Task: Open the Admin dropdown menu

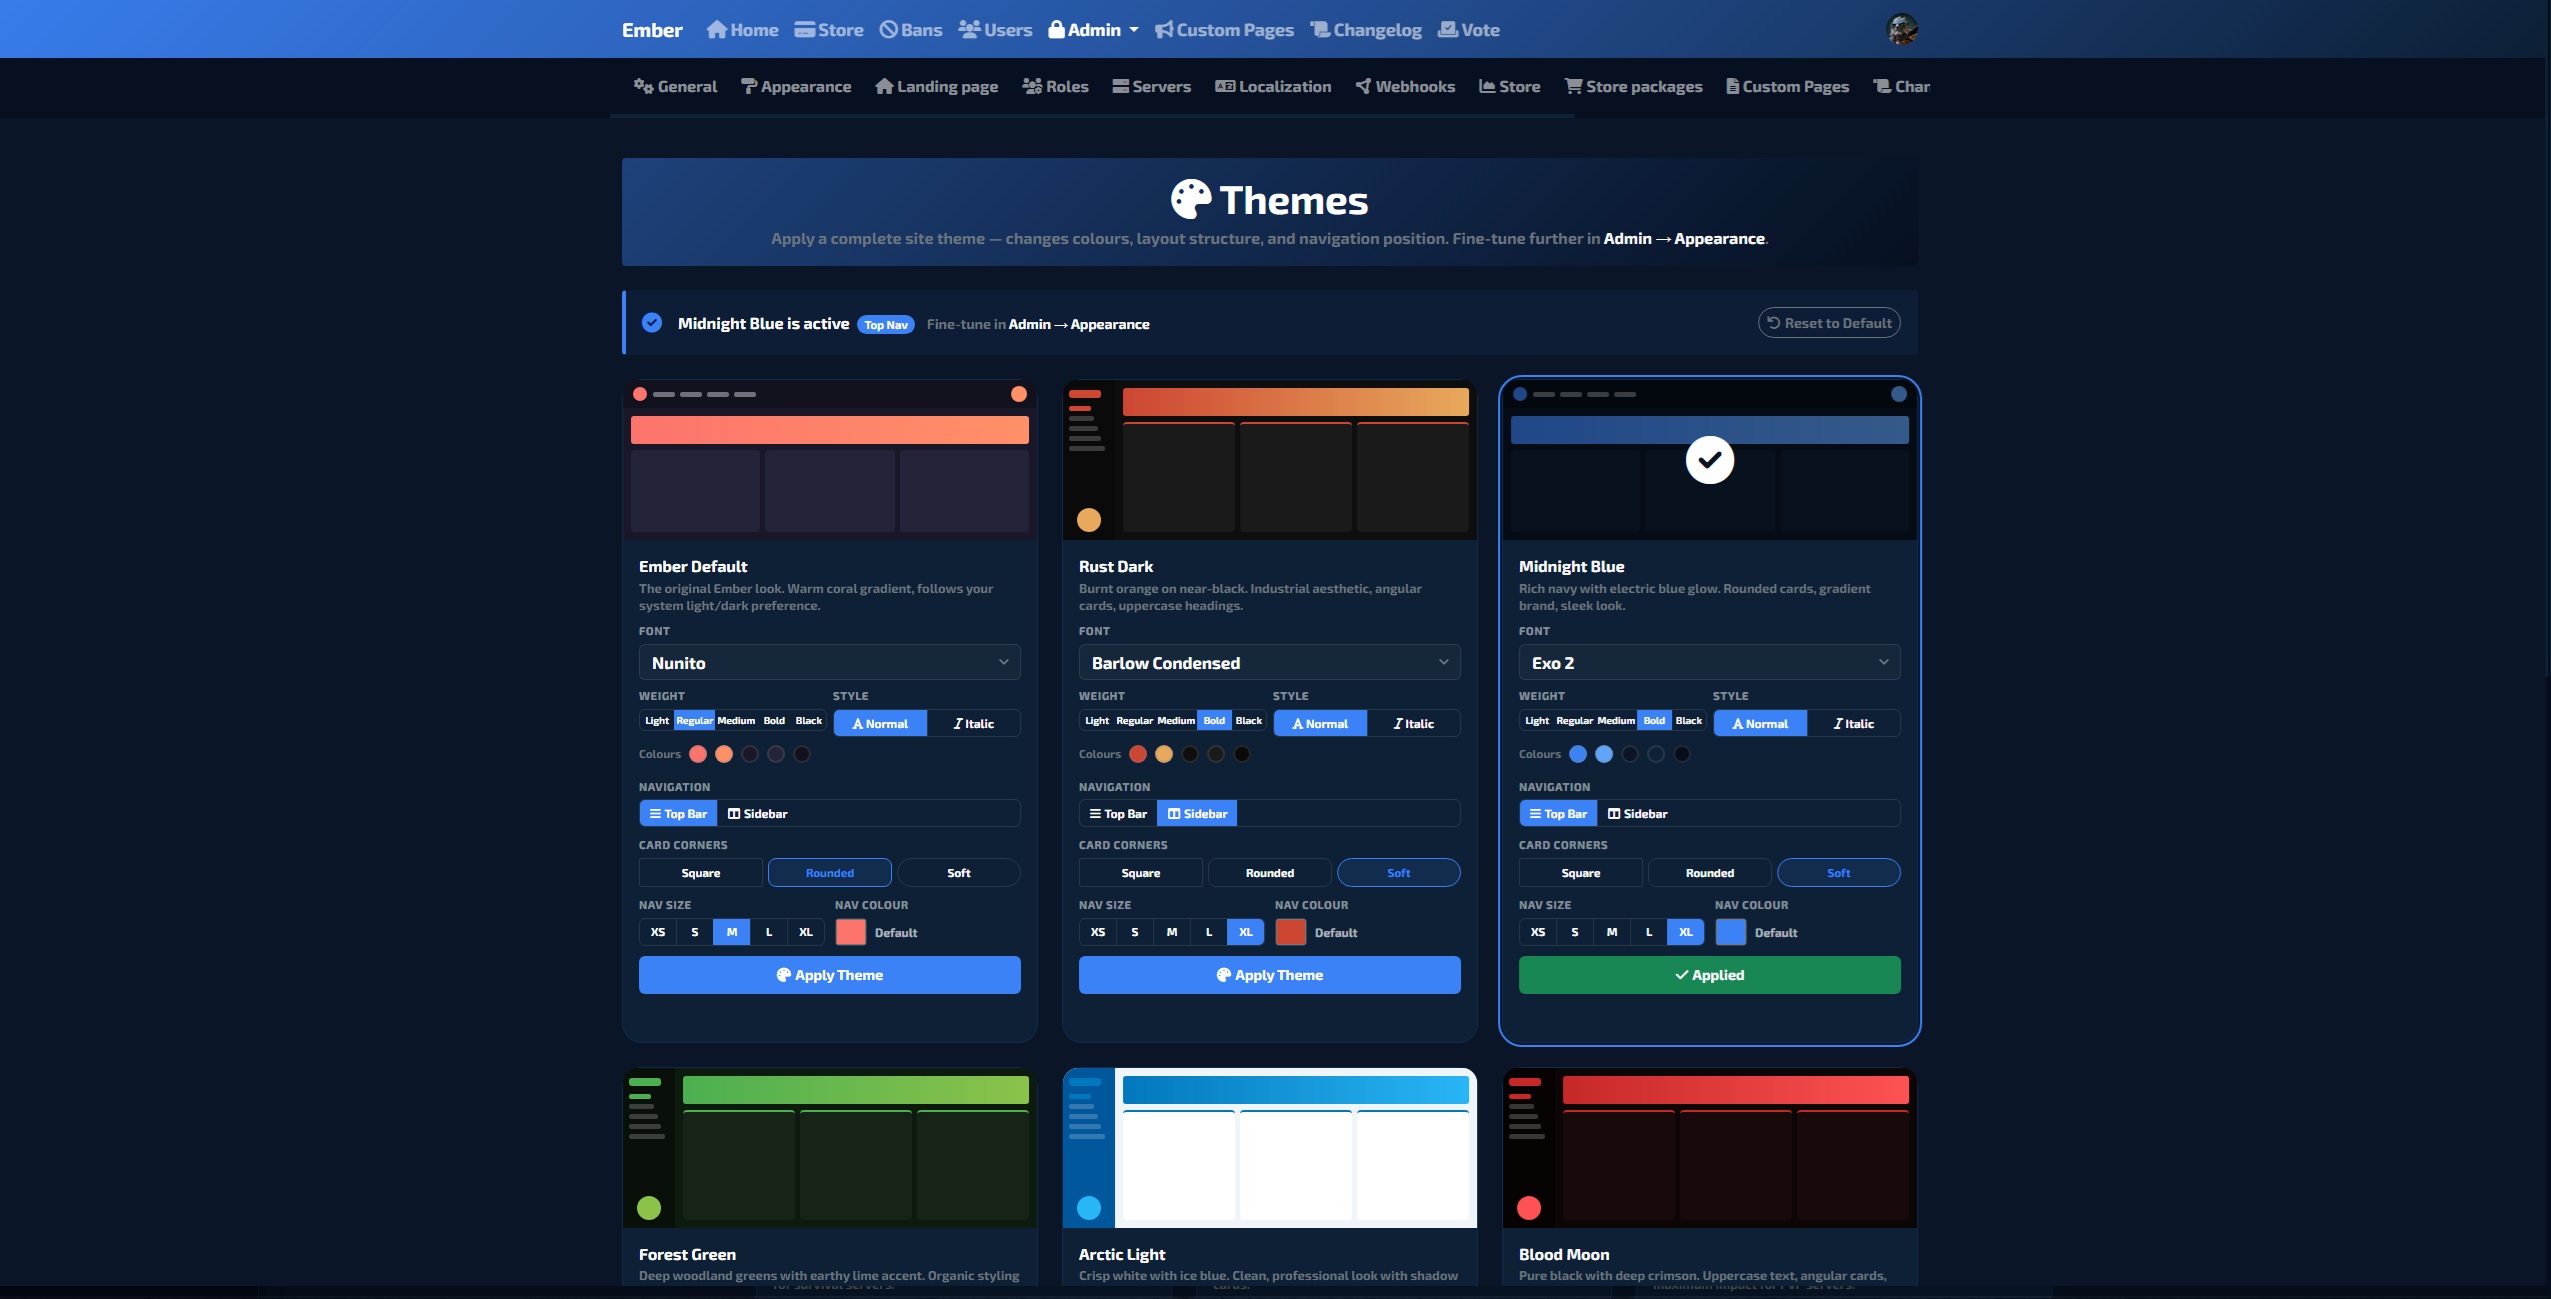Action: [x=1094, y=30]
